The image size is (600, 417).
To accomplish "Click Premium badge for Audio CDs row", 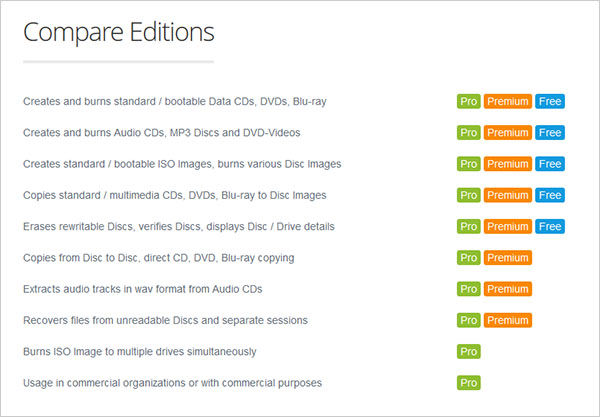I will point(507,133).
